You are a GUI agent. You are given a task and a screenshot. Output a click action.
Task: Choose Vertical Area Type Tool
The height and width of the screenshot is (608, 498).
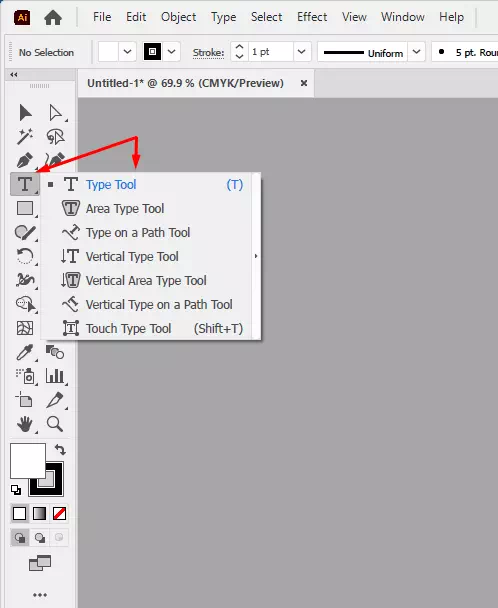click(147, 281)
